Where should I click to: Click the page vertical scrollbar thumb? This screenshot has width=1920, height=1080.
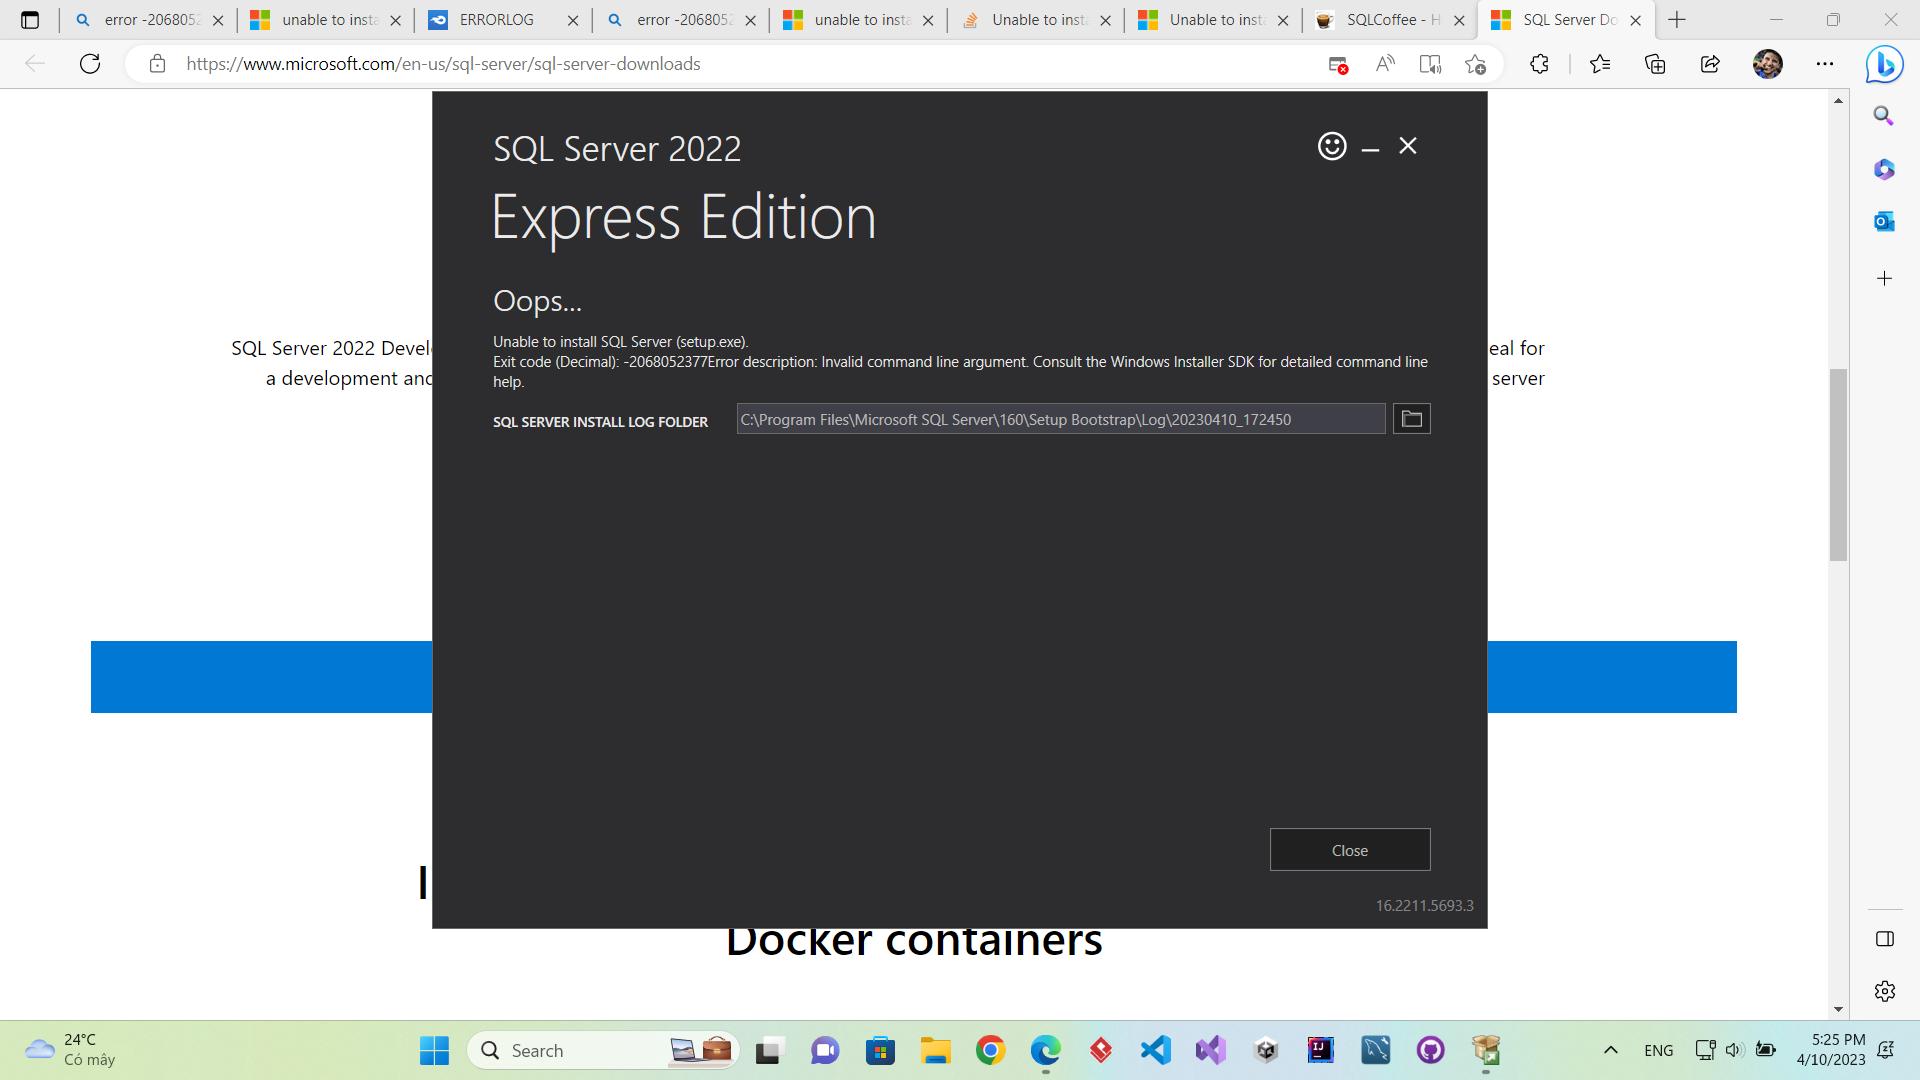[1838, 465]
